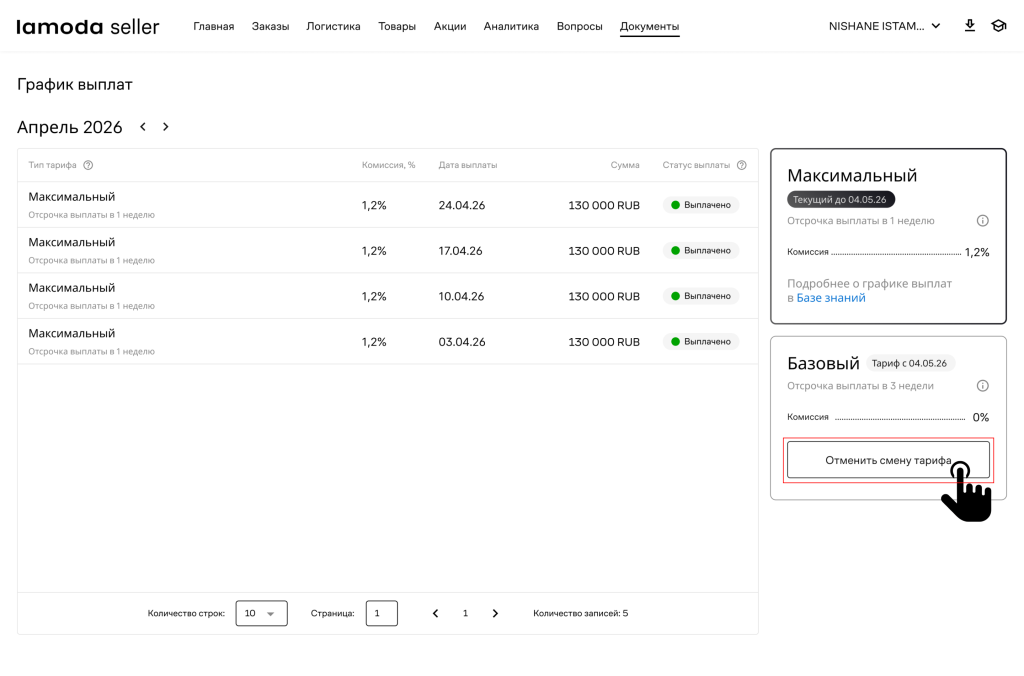
Task: Click help icon next to Тип тарифа
Action: click(88, 165)
